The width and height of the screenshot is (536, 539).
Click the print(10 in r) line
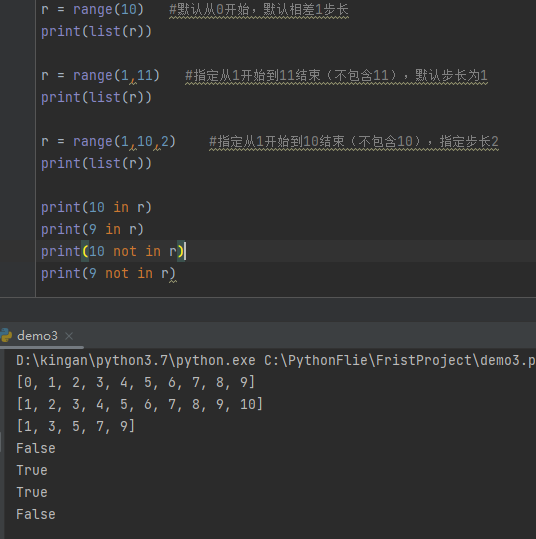(96, 207)
